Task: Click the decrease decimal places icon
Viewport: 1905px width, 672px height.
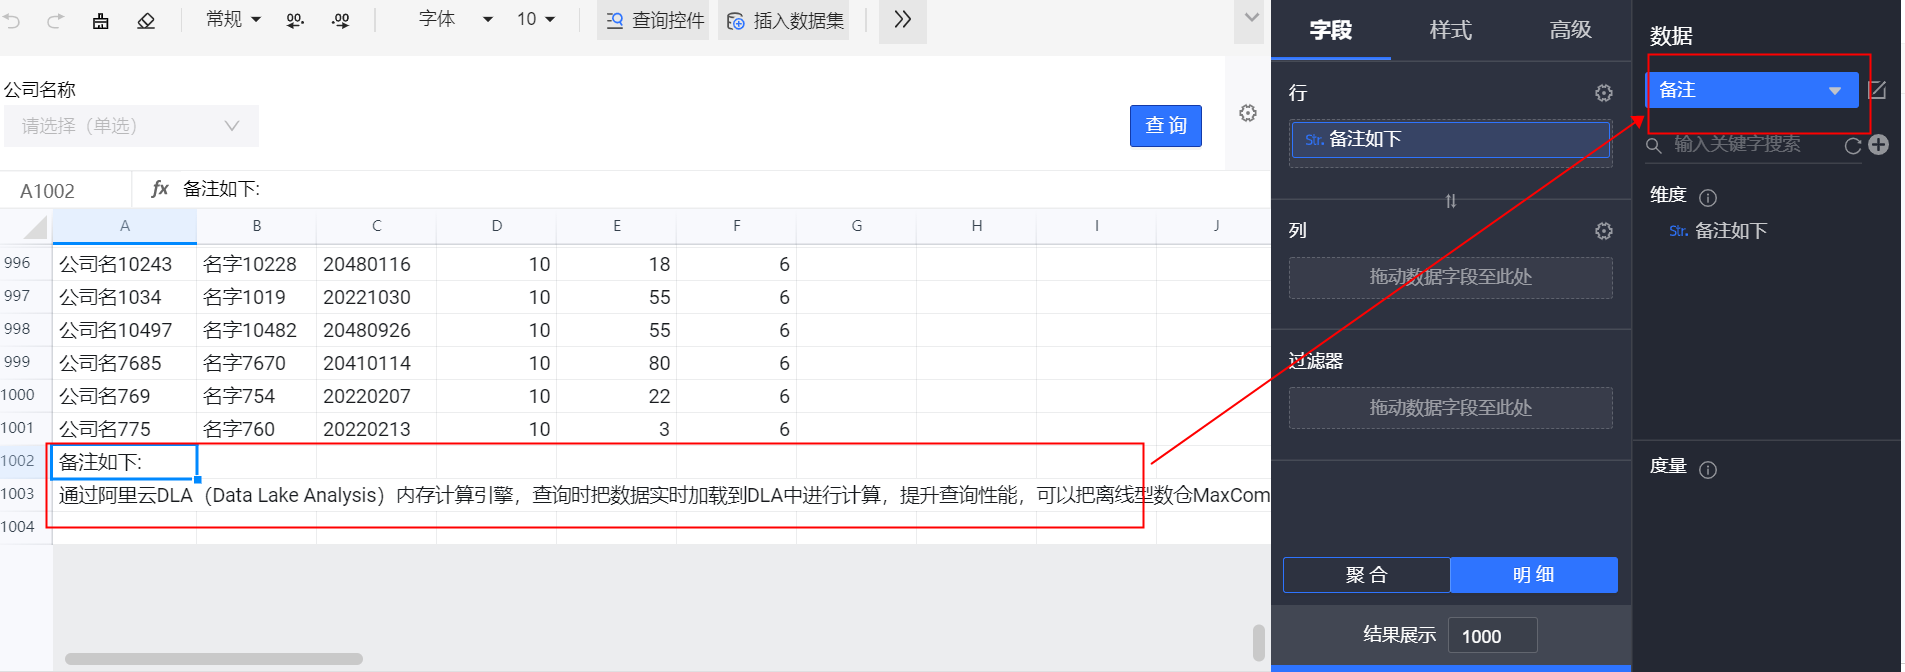Action: click(295, 20)
